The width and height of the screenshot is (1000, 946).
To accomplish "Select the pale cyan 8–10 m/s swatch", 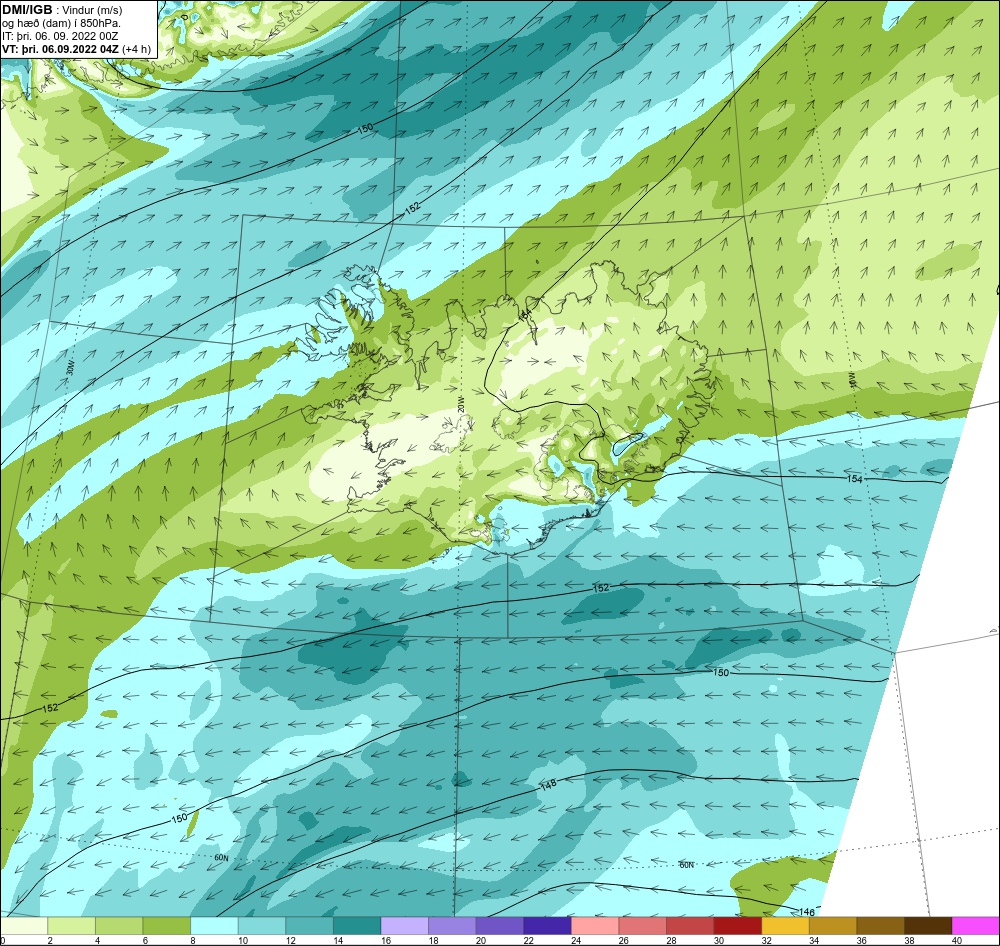I will coord(214,925).
